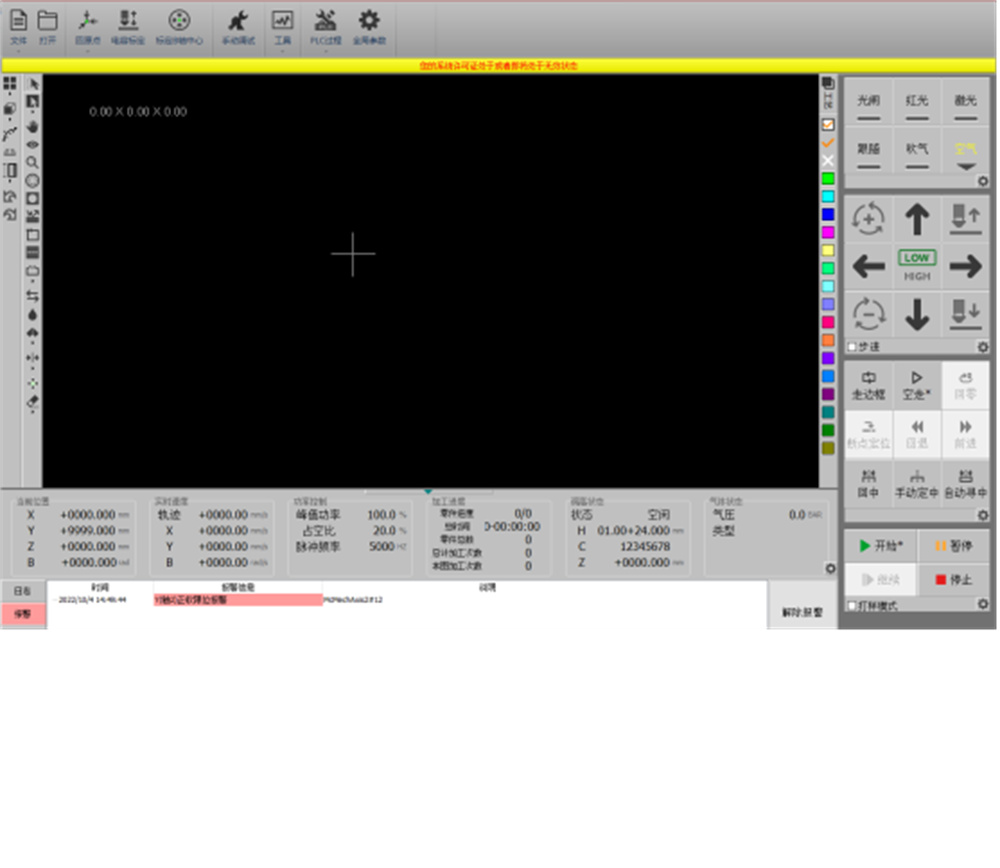Toggle the LOW/HIGH jog speed switch
This screenshot has width=1000, height=868.
917,266
